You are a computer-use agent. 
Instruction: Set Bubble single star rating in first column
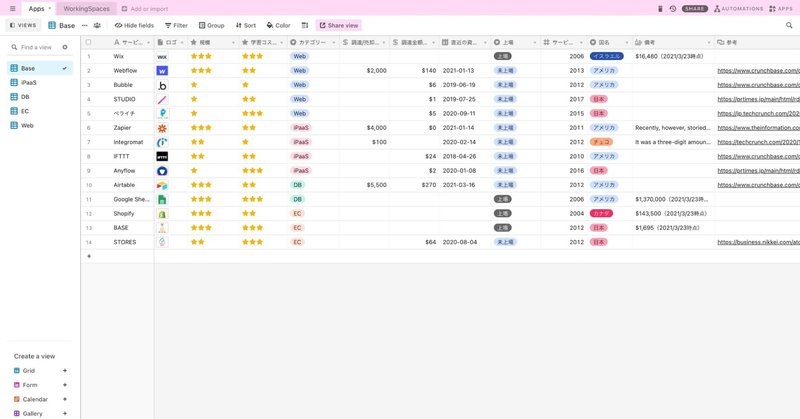coord(194,85)
